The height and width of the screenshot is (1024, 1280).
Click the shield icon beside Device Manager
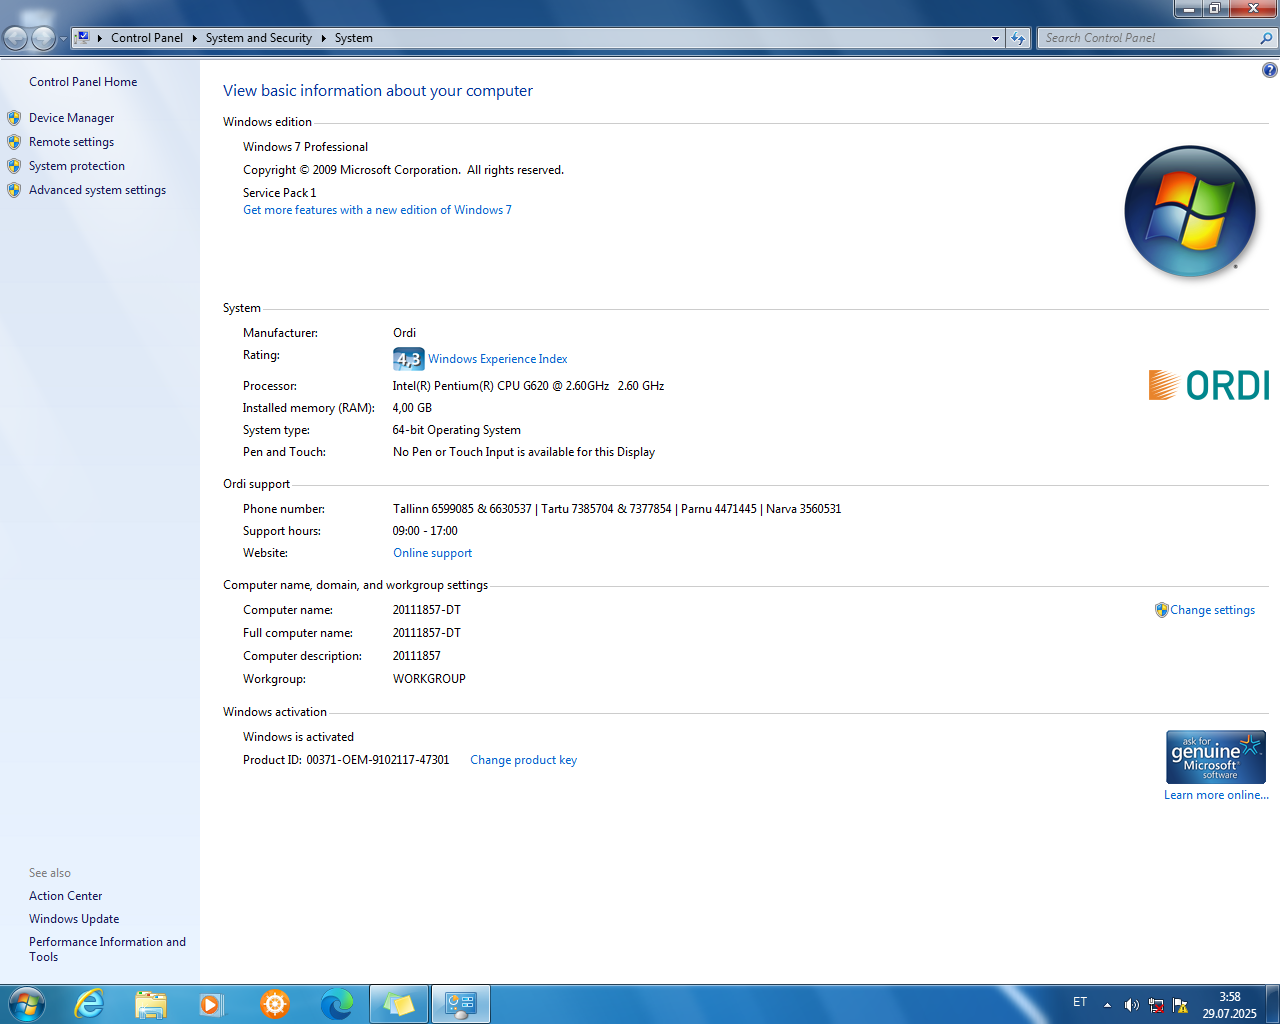pyautogui.click(x=14, y=118)
